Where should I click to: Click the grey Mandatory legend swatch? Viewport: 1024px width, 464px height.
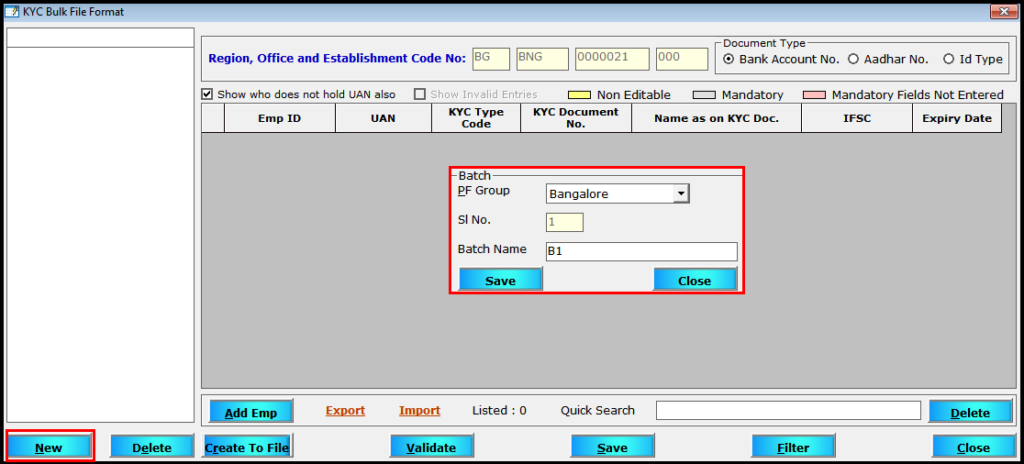(703, 95)
